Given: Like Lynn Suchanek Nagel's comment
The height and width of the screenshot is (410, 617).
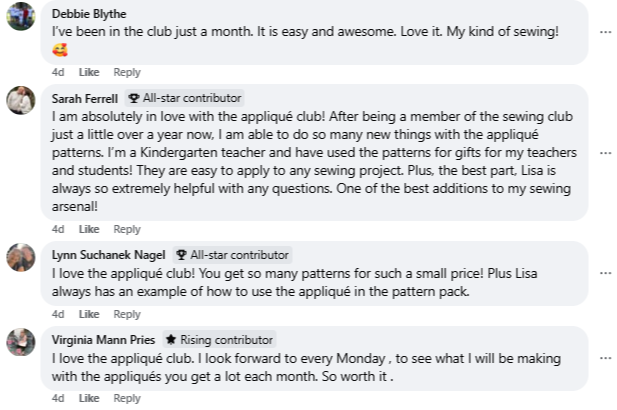Looking at the screenshot, I should pos(89,313).
